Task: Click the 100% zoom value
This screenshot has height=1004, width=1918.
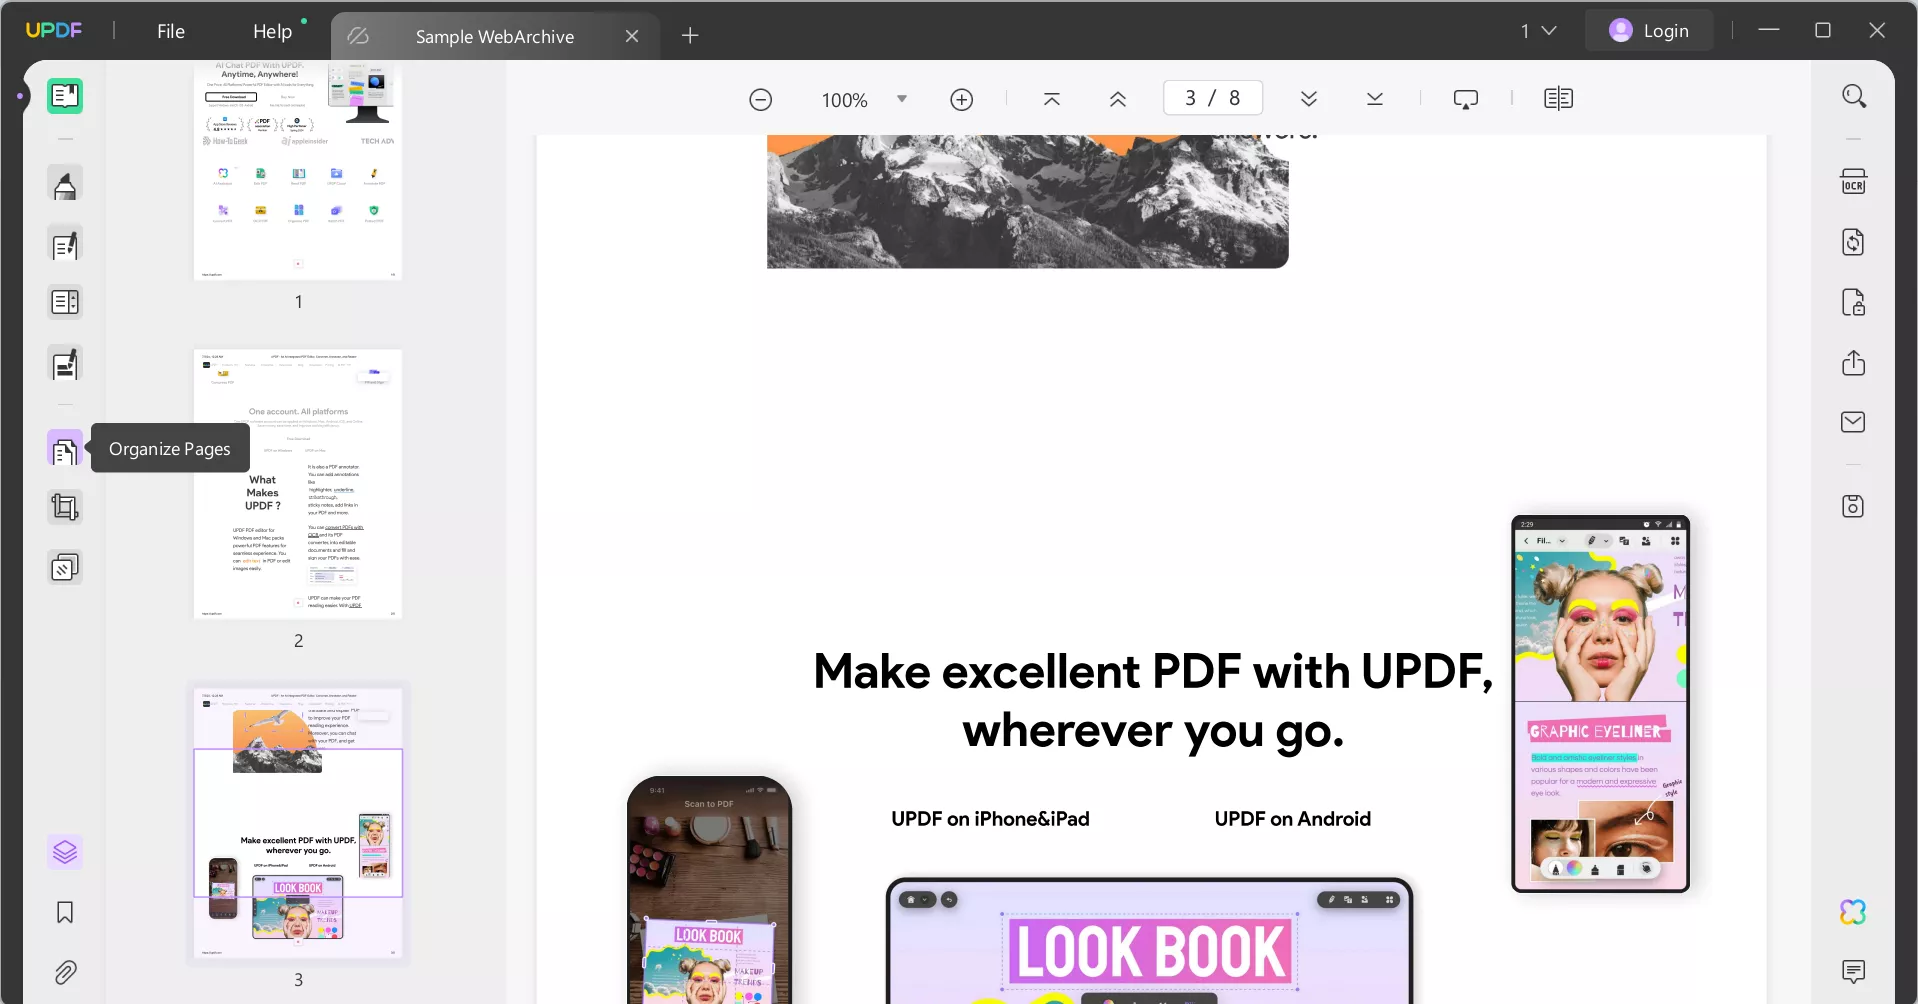Action: click(845, 100)
